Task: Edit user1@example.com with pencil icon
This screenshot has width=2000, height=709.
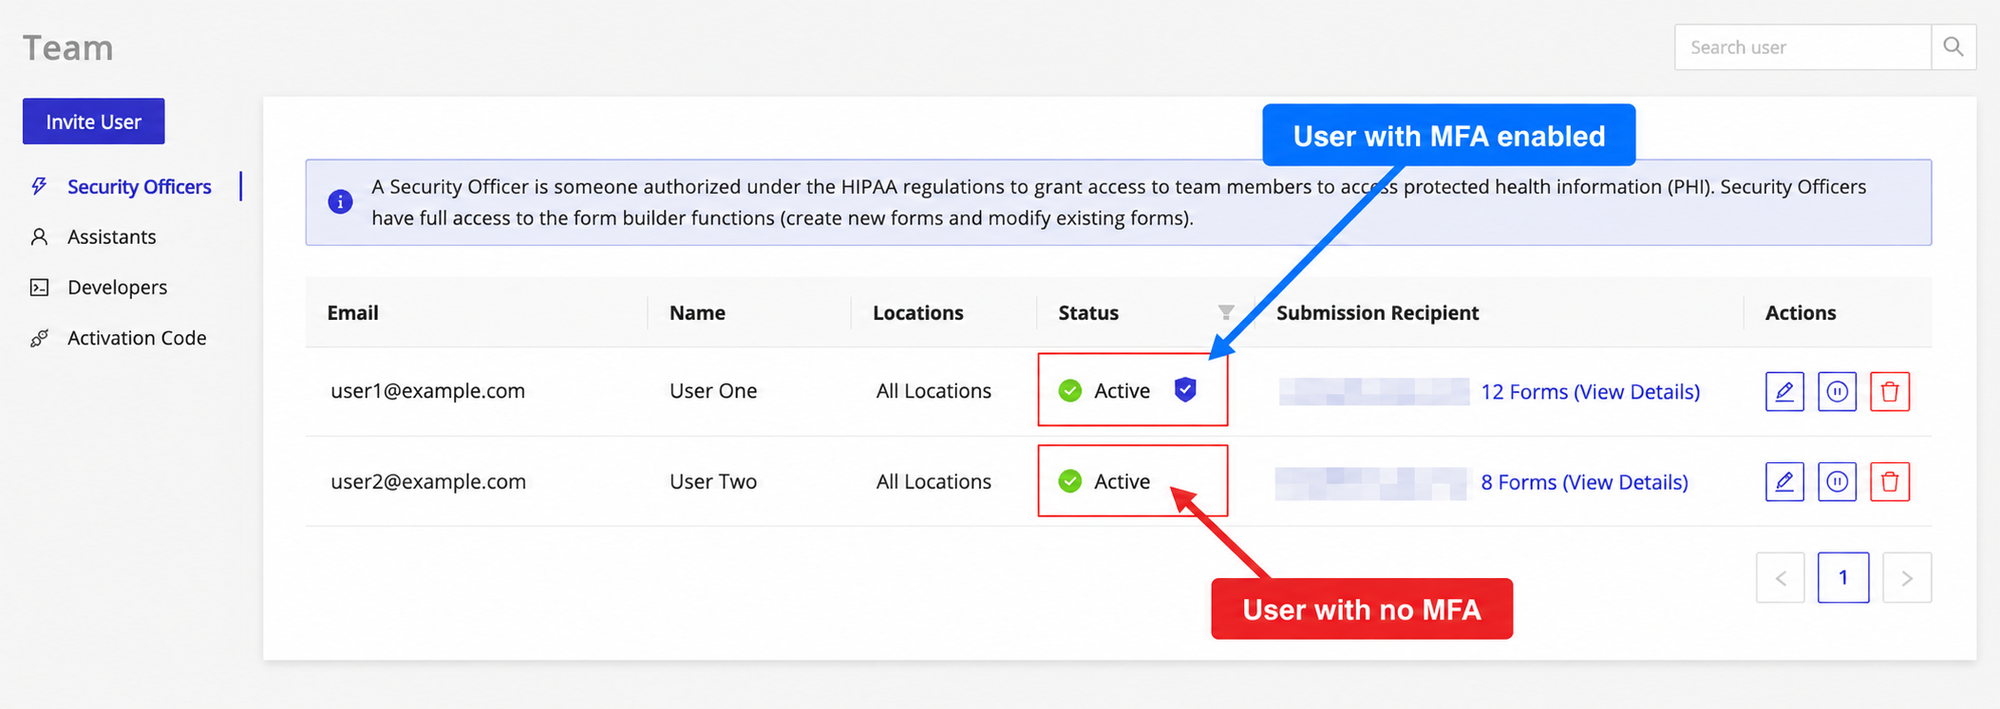Action: pyautogui.click(x=1784, y=391)
